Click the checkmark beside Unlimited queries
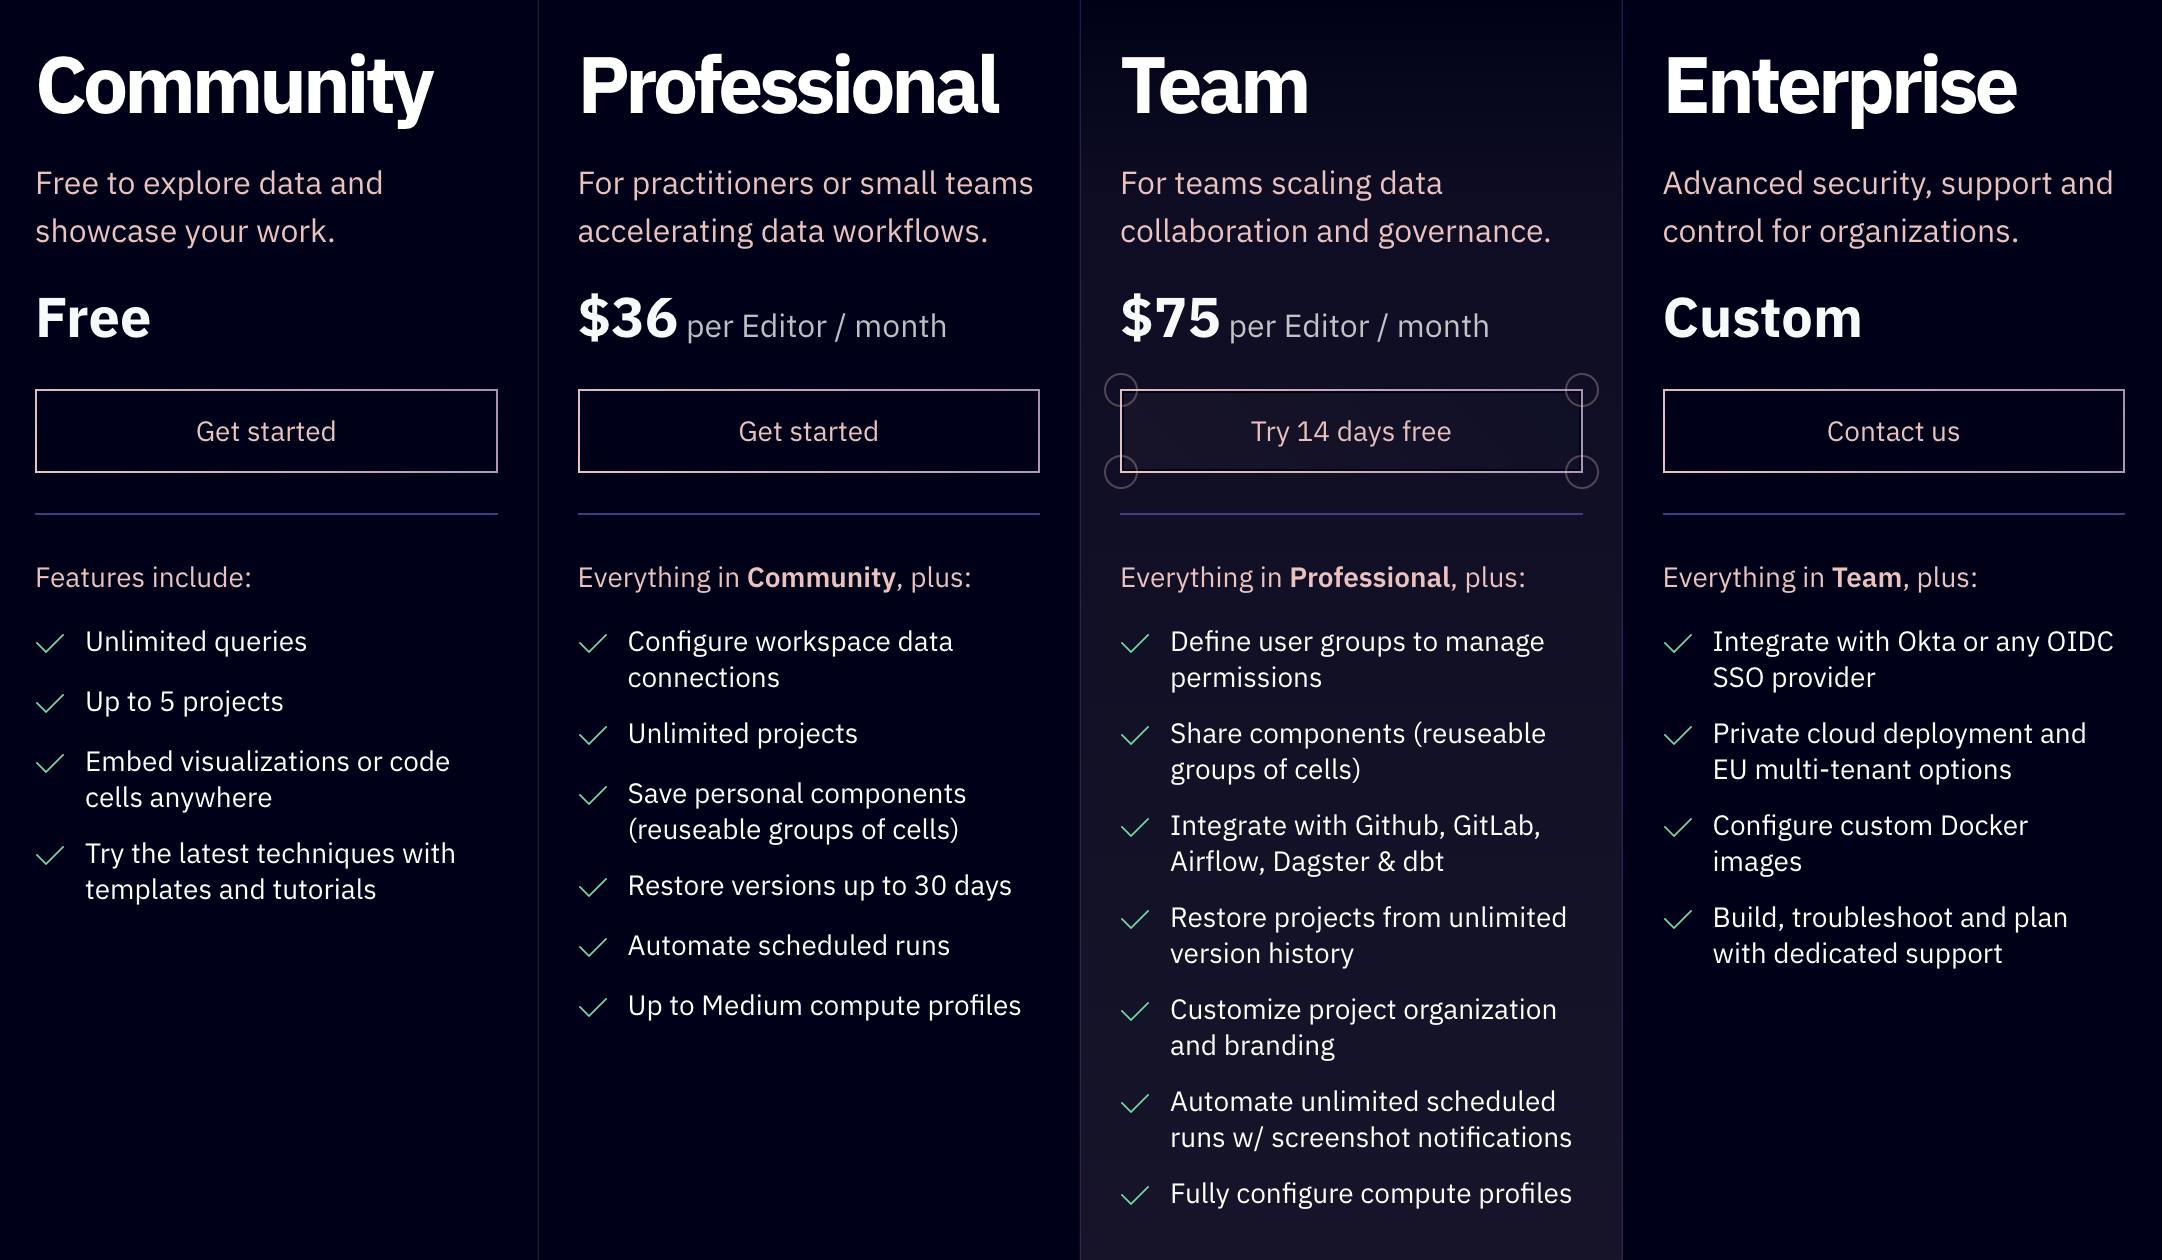Screen dimensions: 2162x1260 50,643
